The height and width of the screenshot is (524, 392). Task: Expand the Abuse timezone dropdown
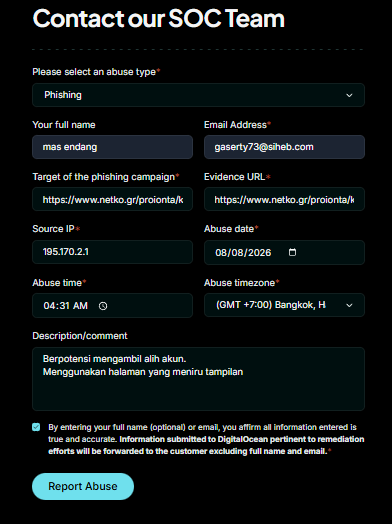coord(284,305)
